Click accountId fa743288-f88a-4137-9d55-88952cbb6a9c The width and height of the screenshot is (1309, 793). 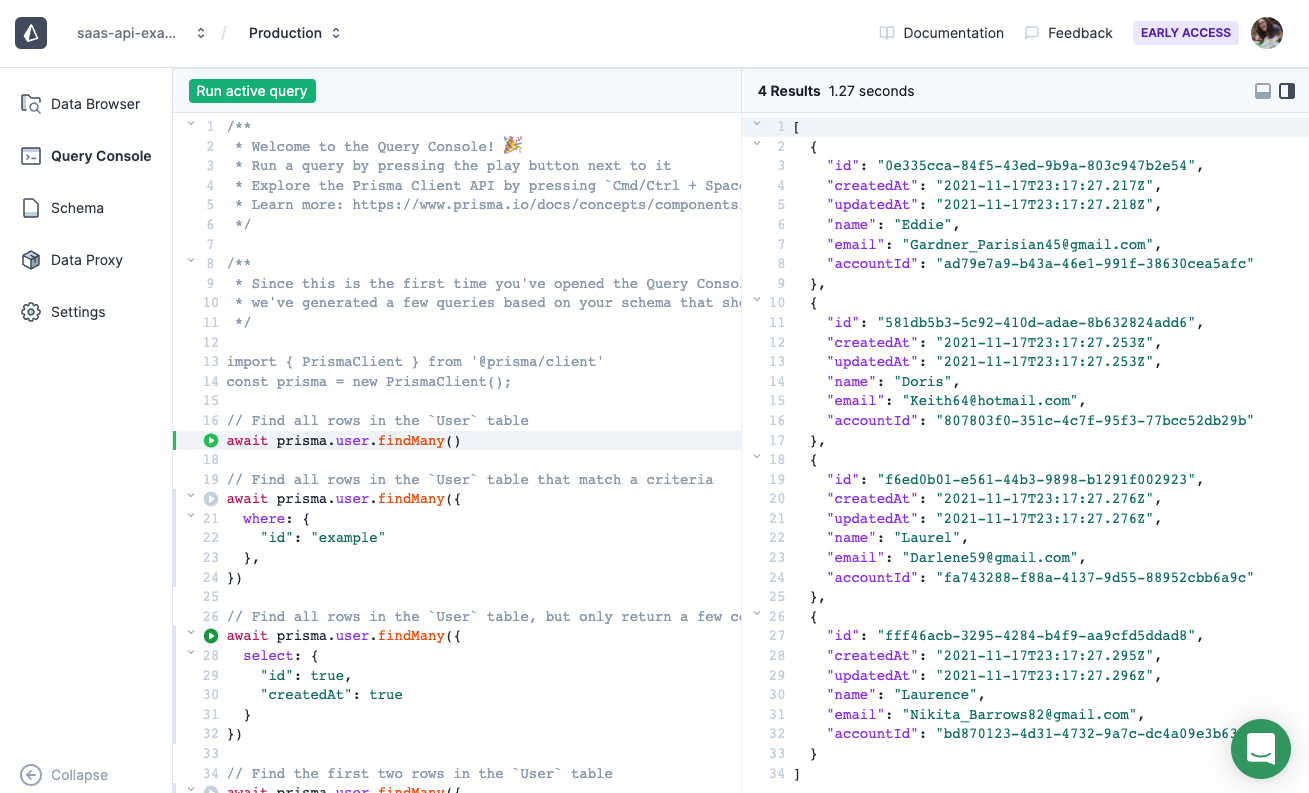tap(1094, 578)
